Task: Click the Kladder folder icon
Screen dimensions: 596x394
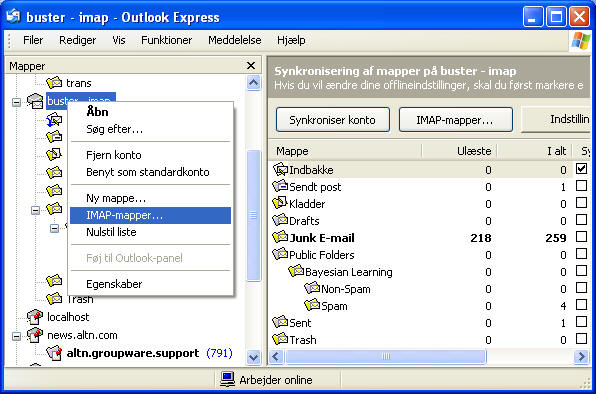Action: [281, 203]
